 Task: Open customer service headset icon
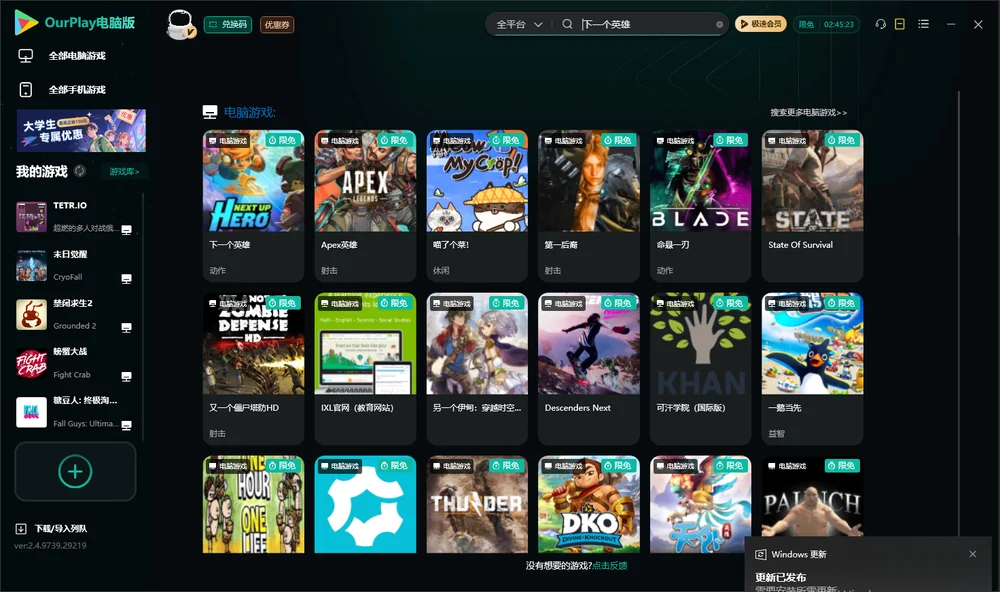pos(881,24)
